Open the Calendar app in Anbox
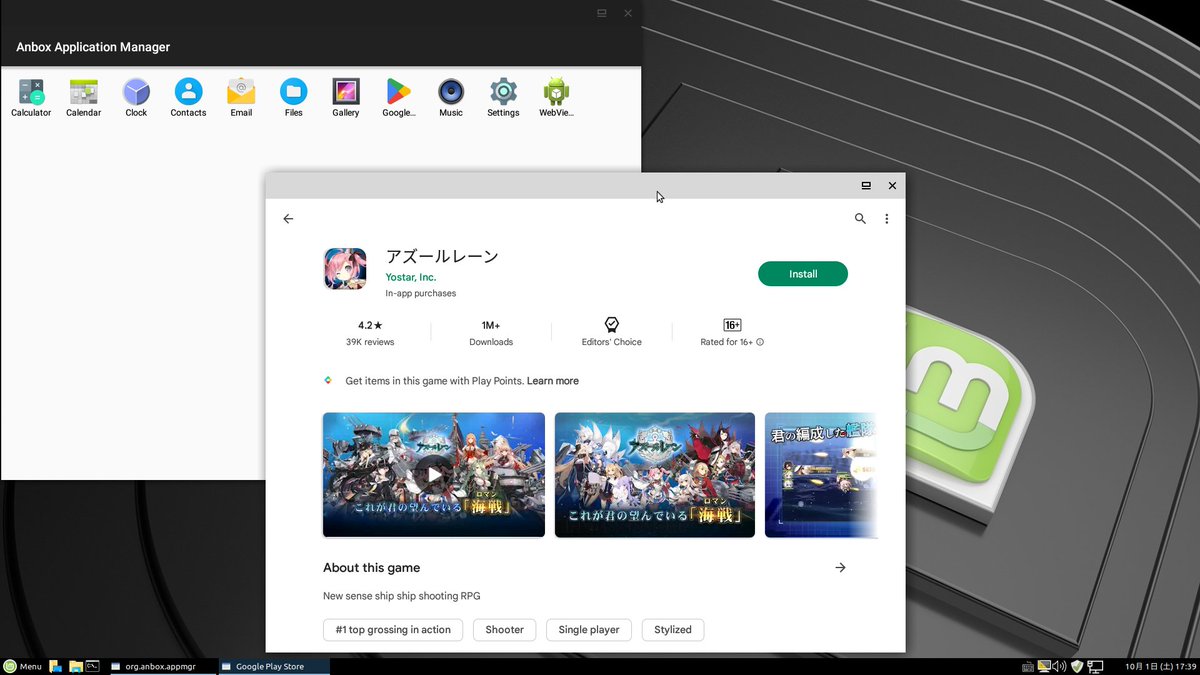 tap(84, 98)
